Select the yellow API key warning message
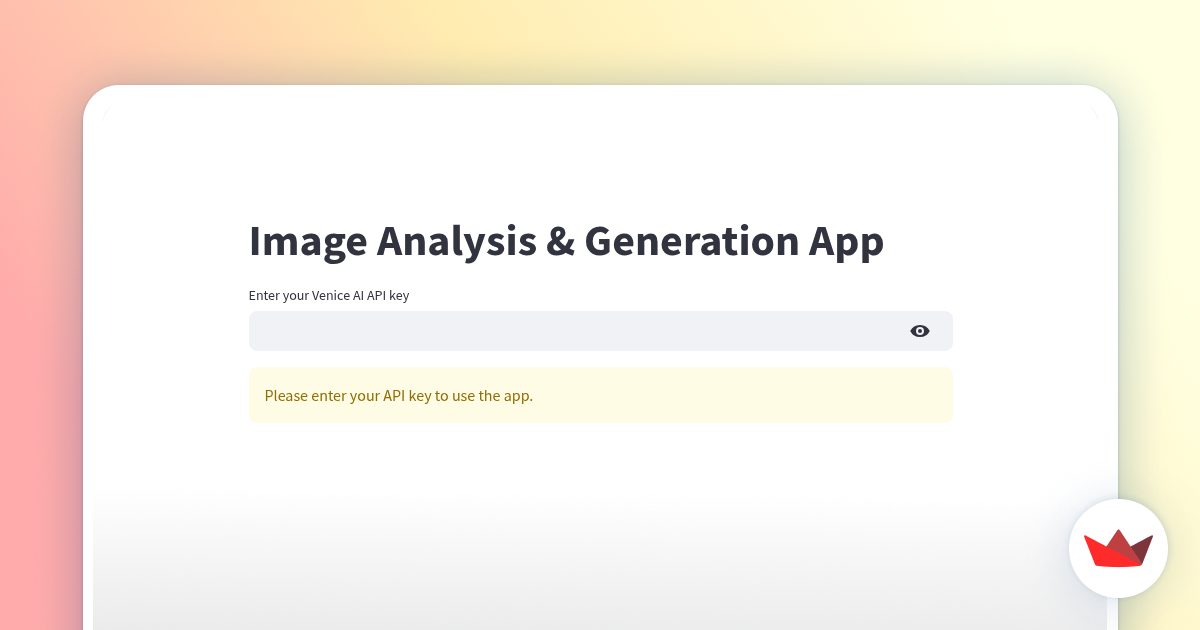Viewport: 1200px width, 630px height. tap(600, 395)
